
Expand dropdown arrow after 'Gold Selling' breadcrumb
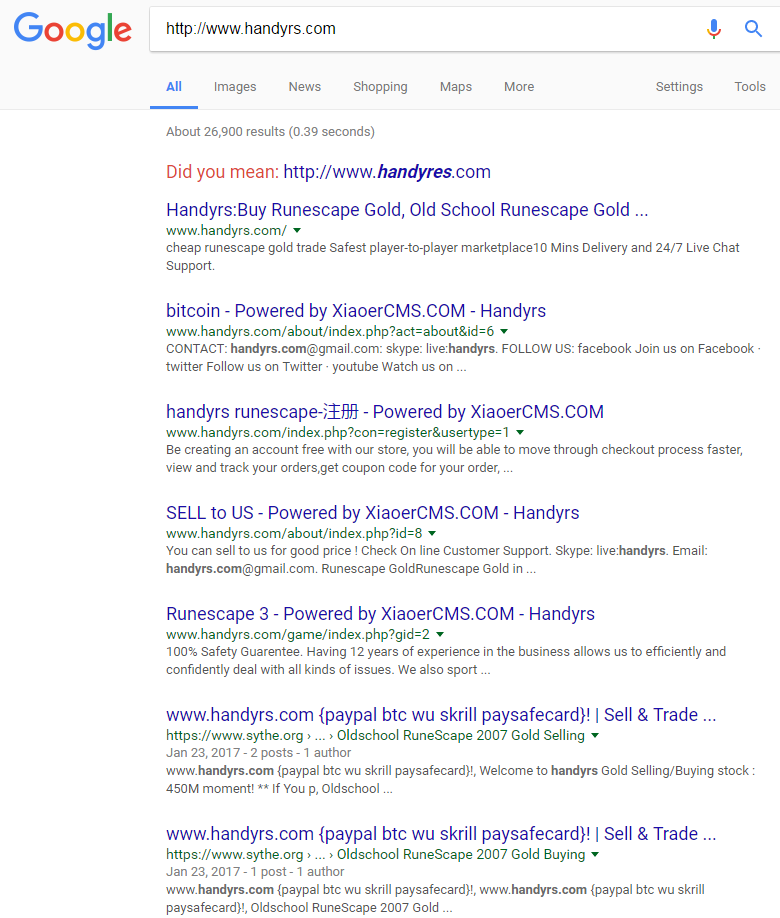(595, 735)
